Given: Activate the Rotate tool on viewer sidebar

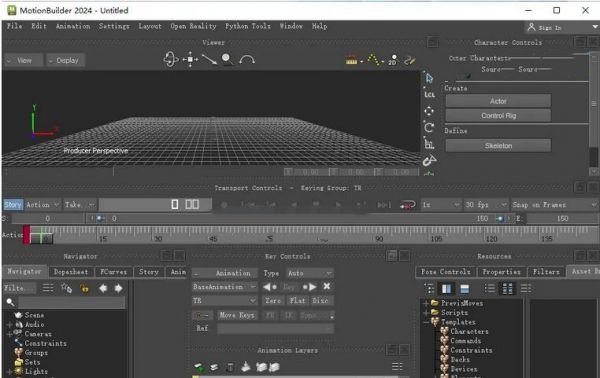Looking at the screenshot, I should (x=429, y=127).
